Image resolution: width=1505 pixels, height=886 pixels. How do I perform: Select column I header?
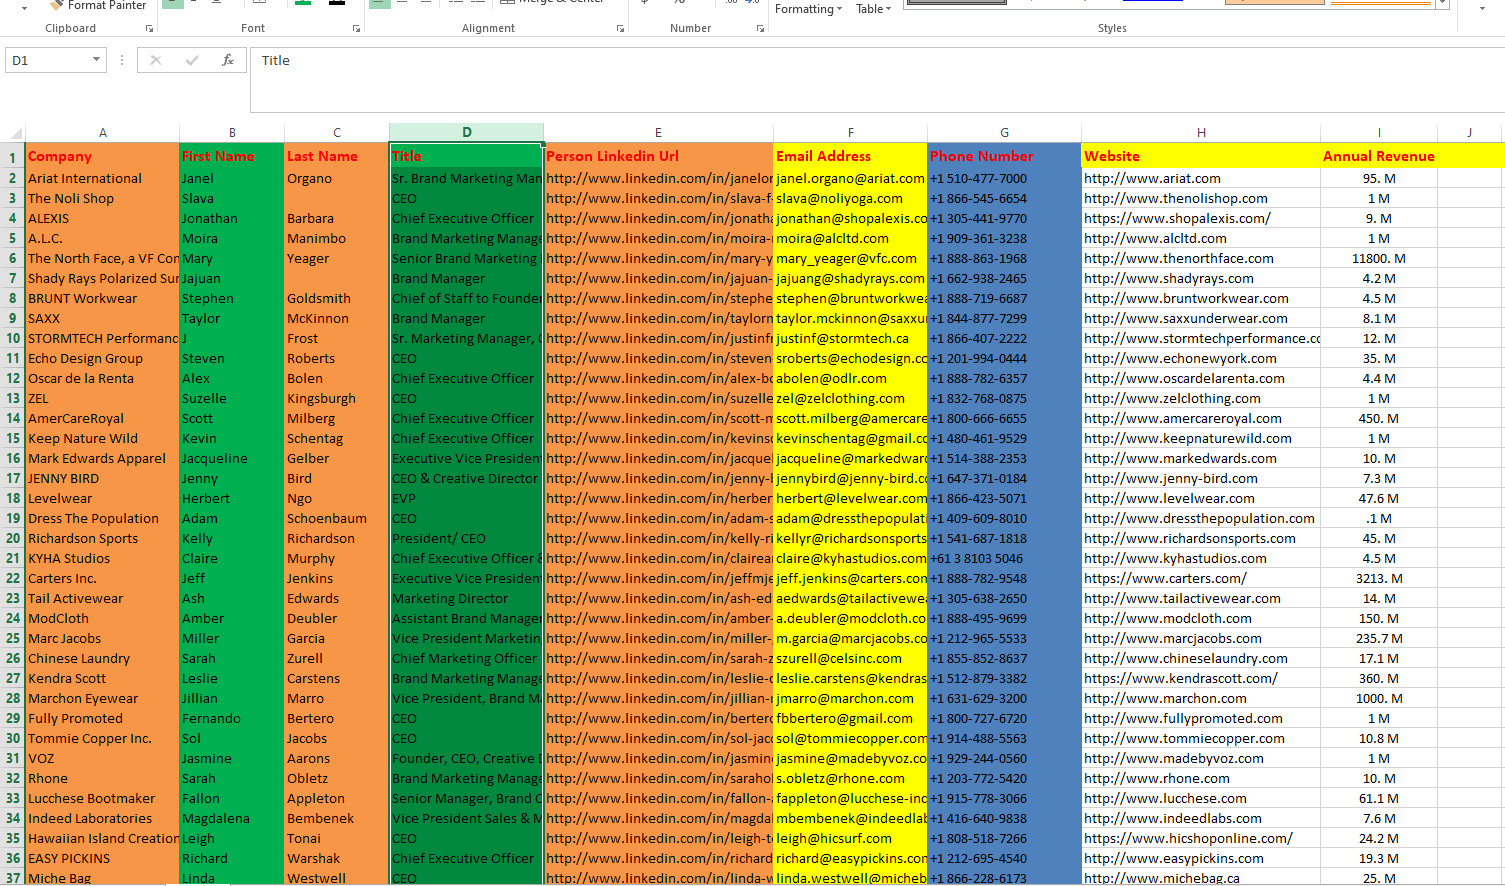pyautogui.click(x=1379, y=132)
